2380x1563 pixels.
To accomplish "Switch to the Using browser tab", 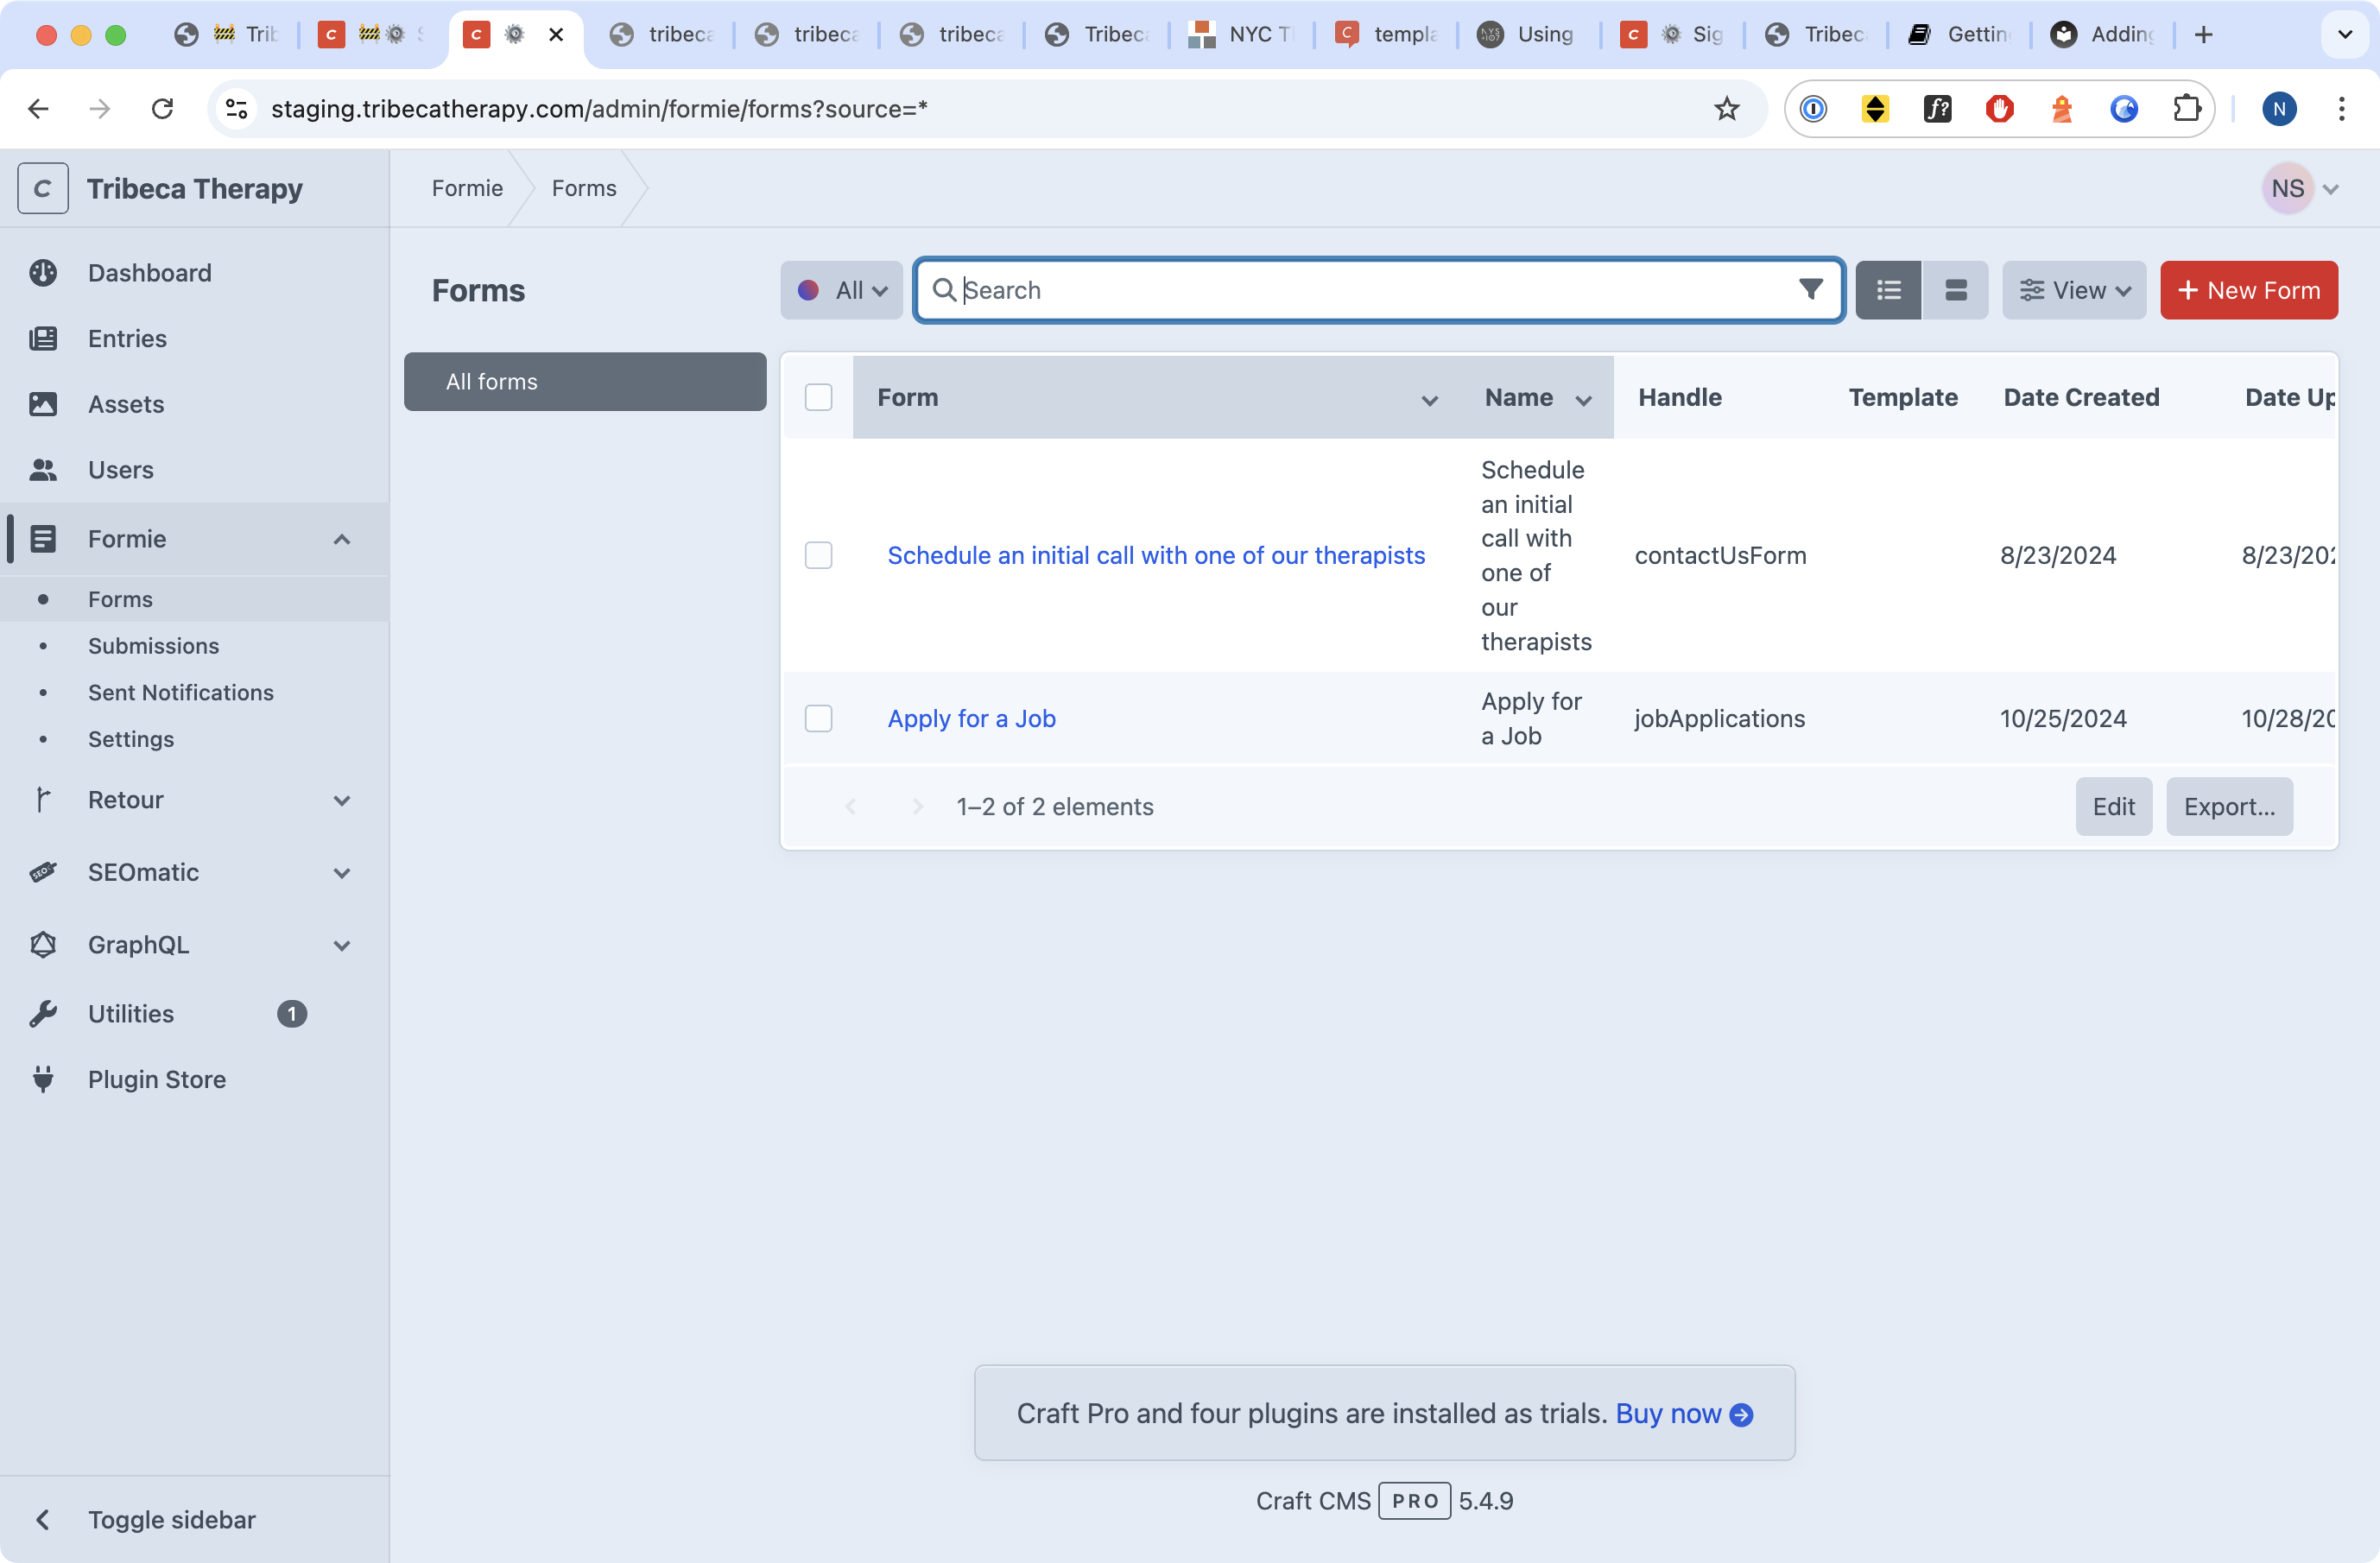I will coord(1527,35).
